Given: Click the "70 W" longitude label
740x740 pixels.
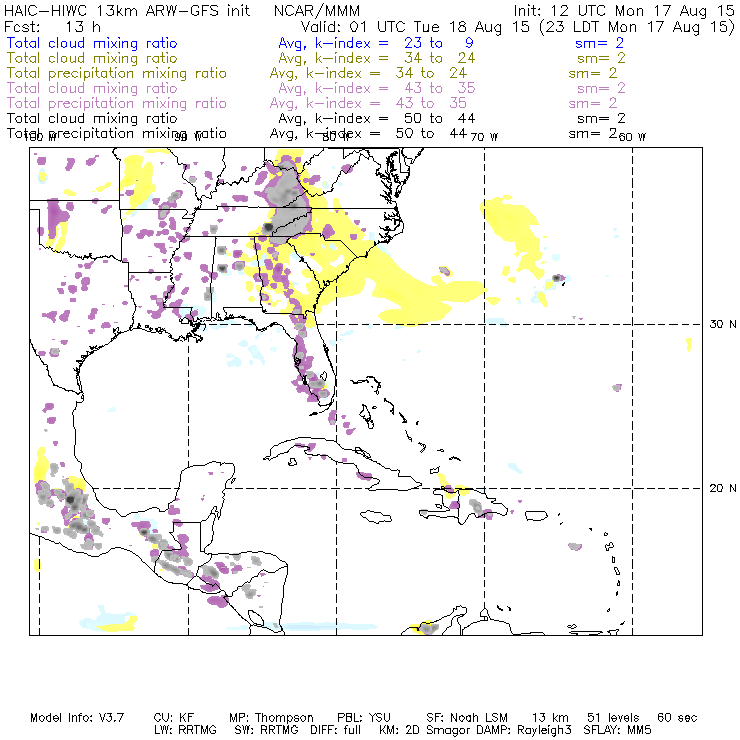Looking at the screenshot, I should (484, 137).
